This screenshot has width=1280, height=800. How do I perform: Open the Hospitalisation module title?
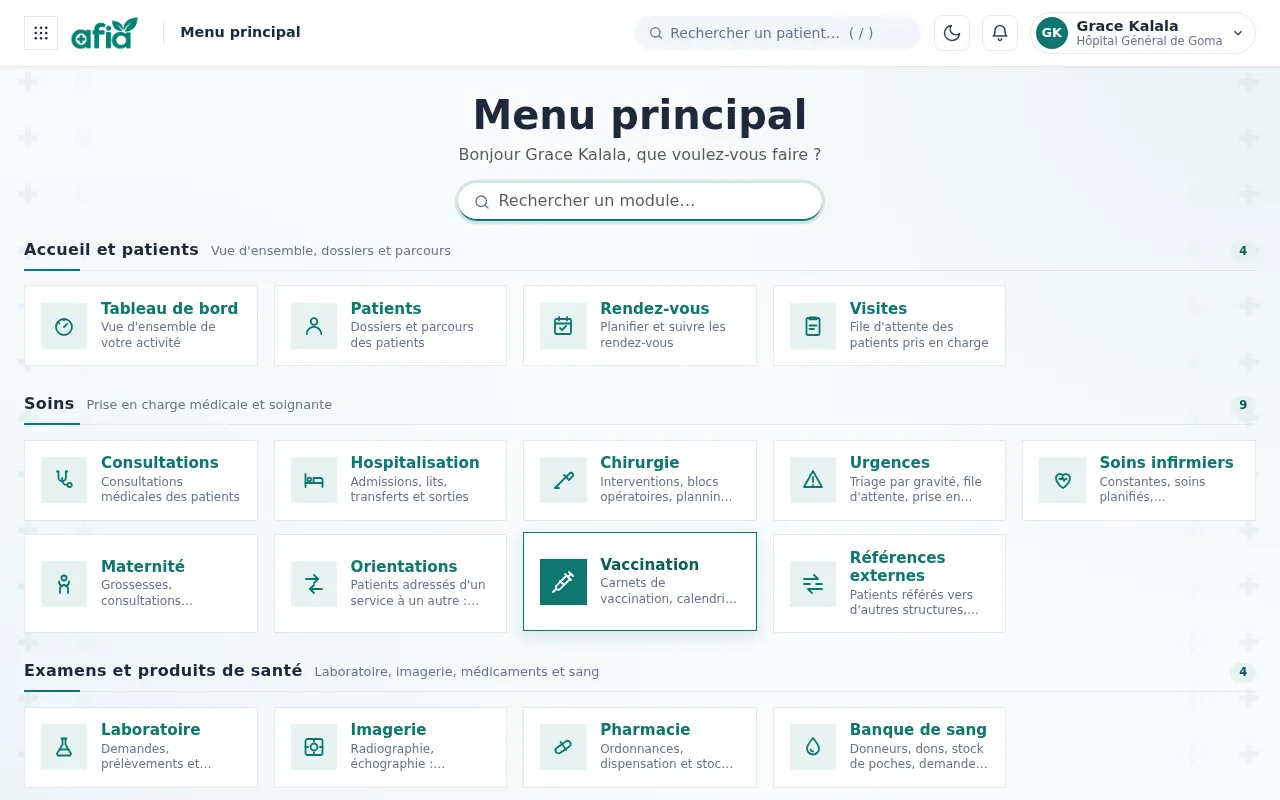pos(415,462)
